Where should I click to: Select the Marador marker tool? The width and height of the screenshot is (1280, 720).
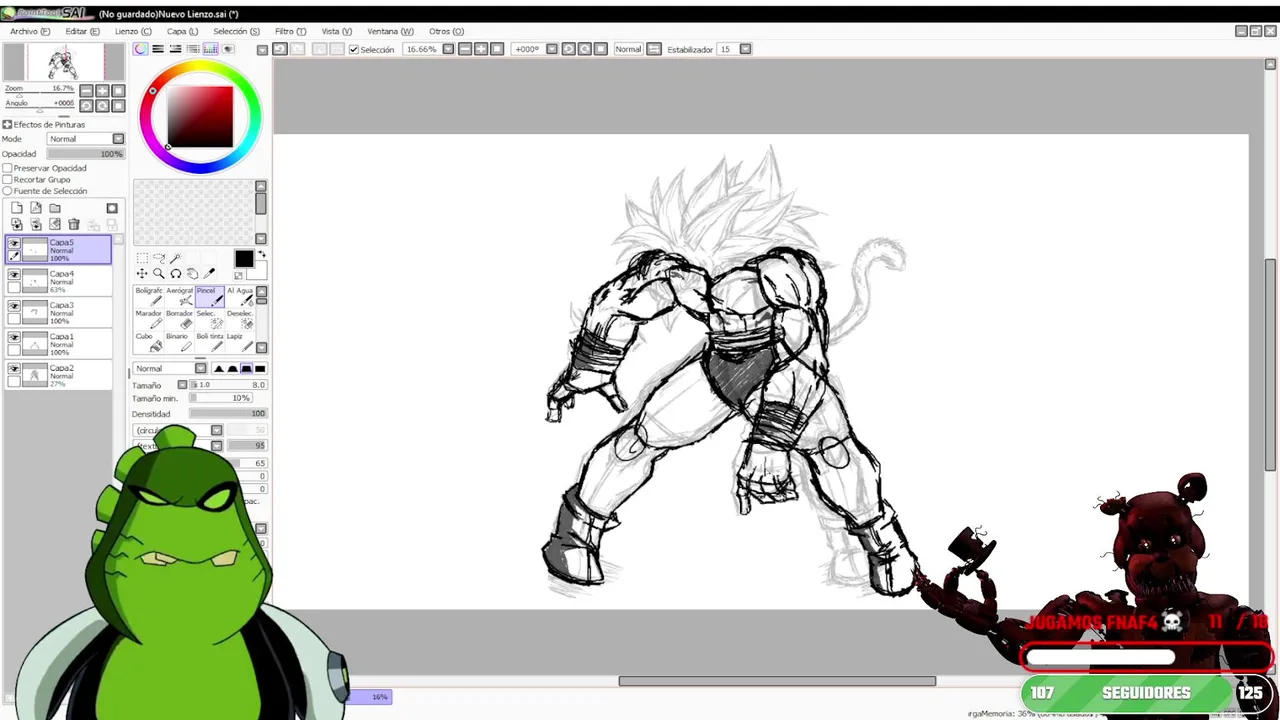click(147, 319)
